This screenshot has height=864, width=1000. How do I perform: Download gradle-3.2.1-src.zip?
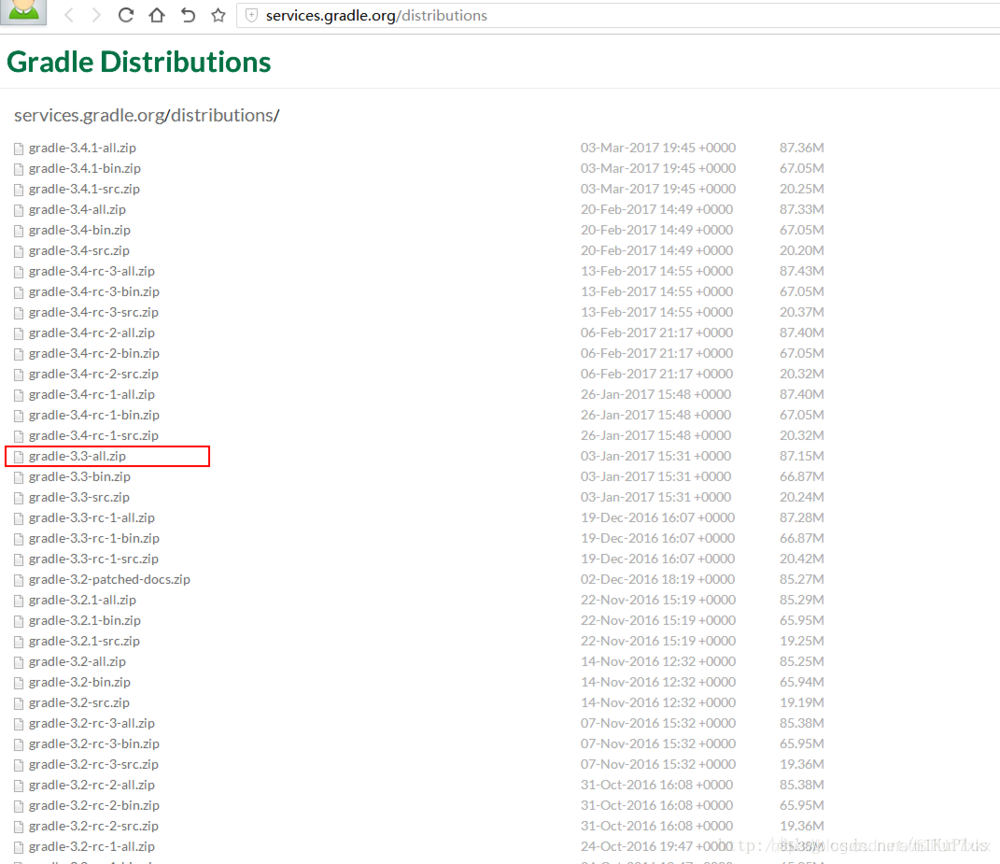tap(84, 641)
